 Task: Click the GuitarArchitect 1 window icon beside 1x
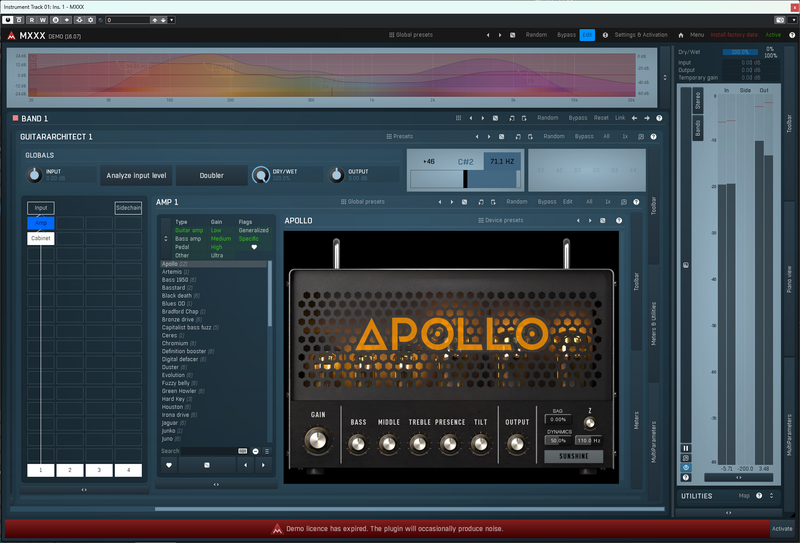[641, 137]
